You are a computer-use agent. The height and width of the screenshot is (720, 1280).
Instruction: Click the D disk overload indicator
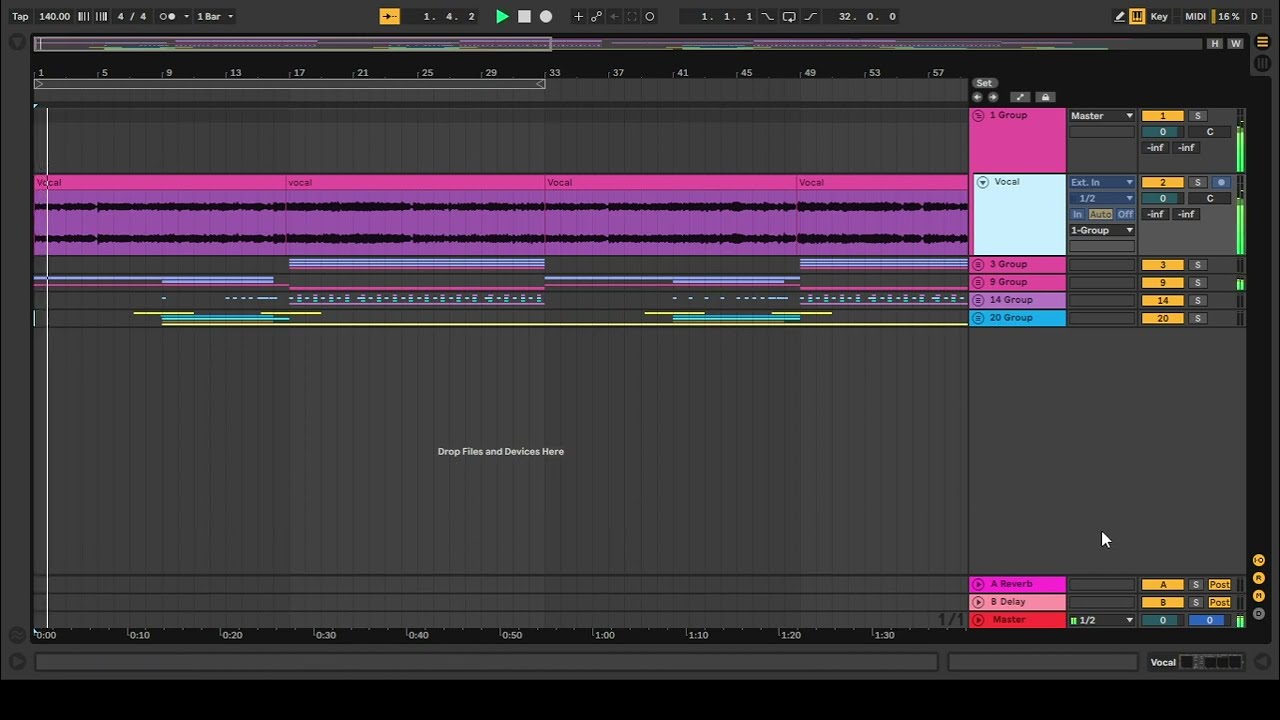coord(1255,16)
